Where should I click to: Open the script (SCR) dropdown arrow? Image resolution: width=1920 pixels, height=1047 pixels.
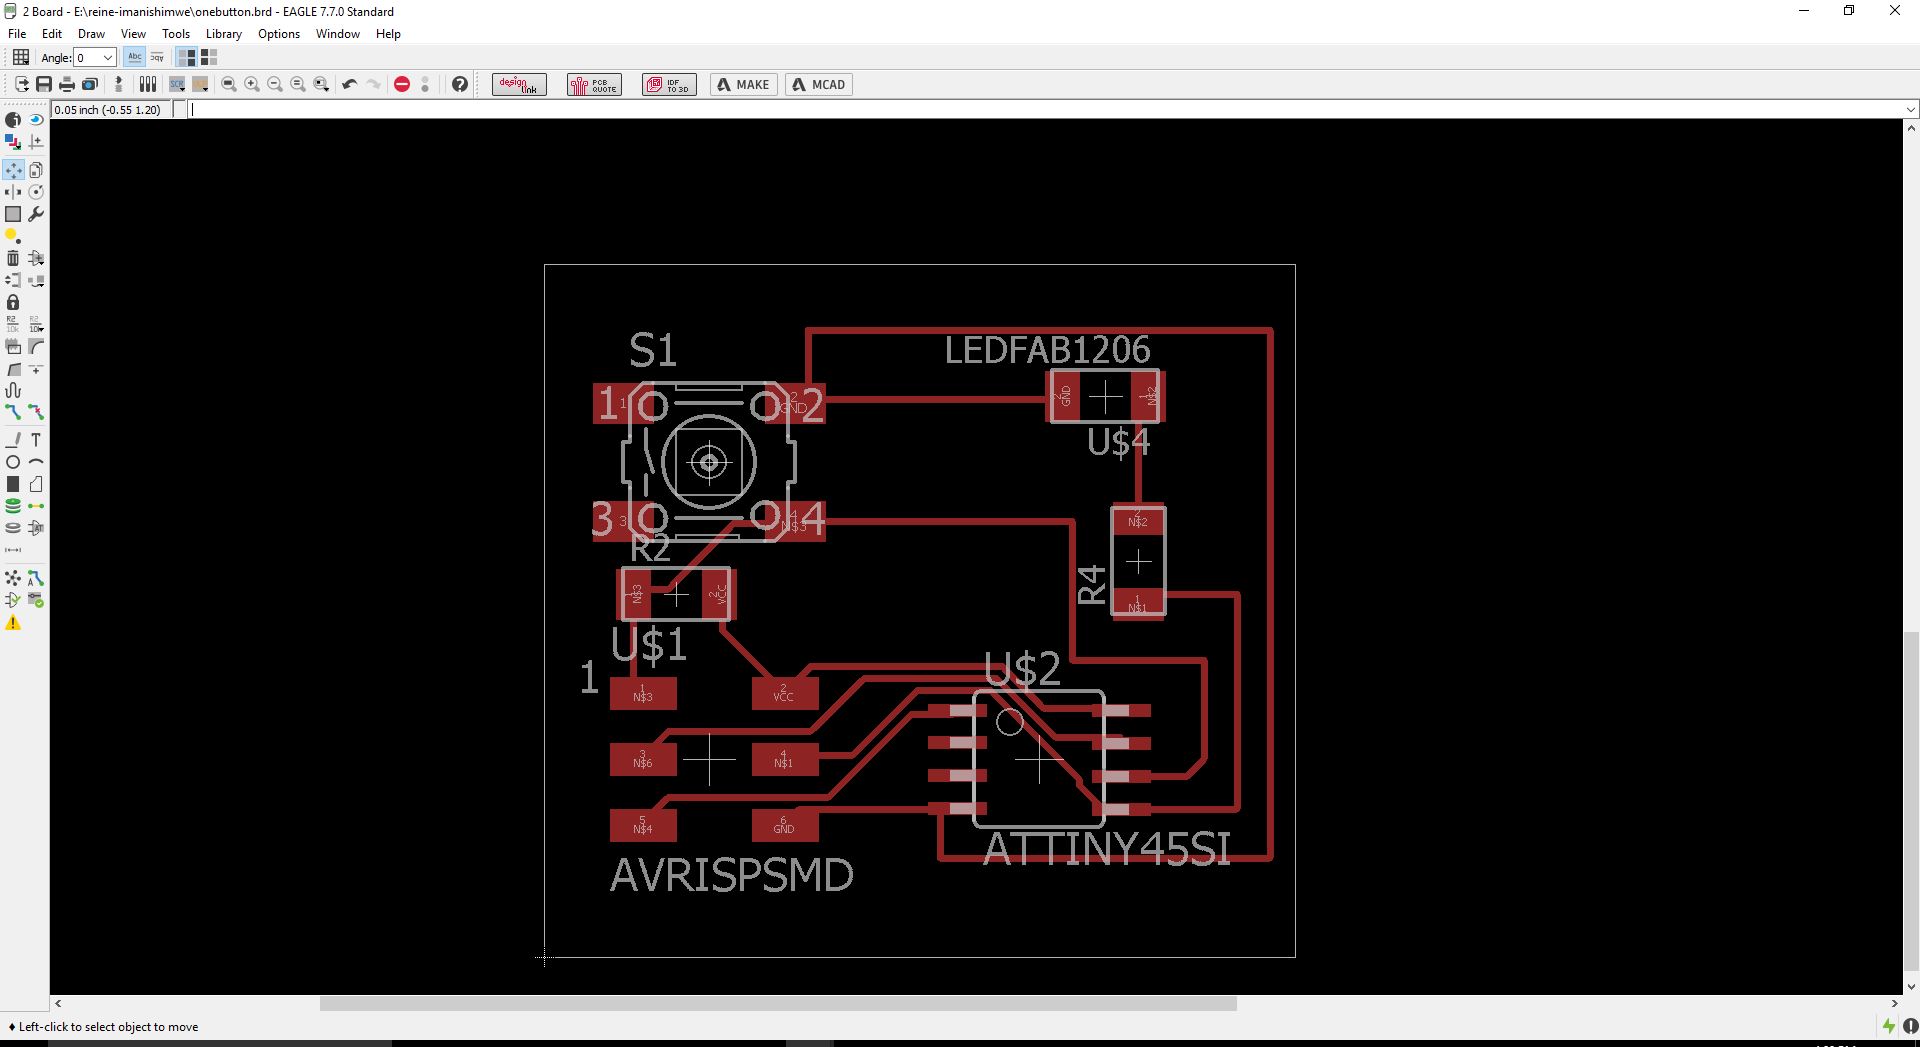tap(183, 91)
